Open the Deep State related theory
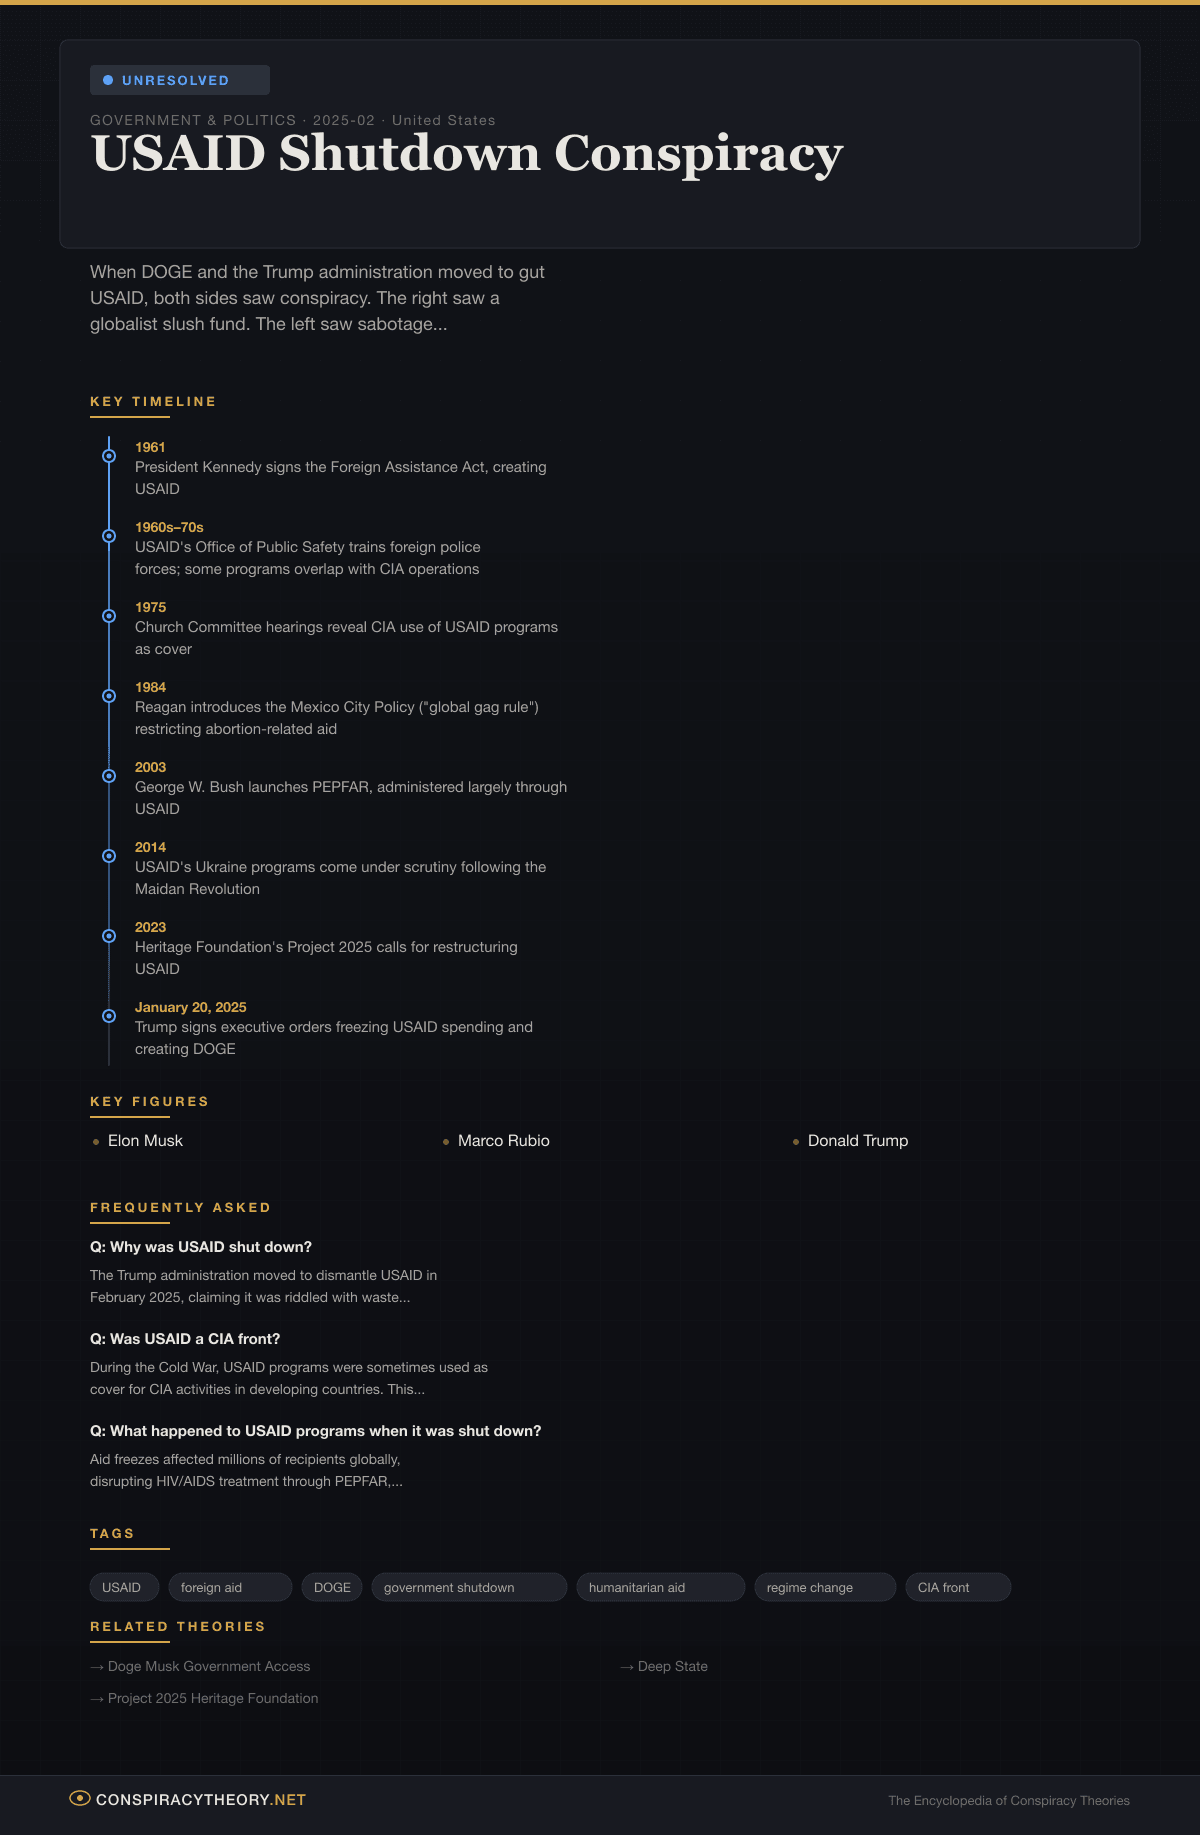This screenshot has height=1835, width=1200. click(672, 1666)
